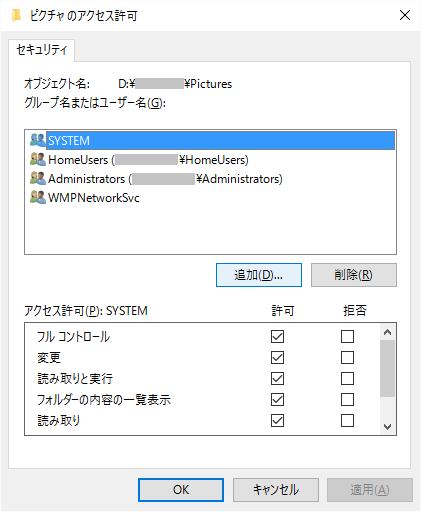Toggle Allow for 読み取り permission
This screenshot has width=421, height=512.
click(277, 421)
